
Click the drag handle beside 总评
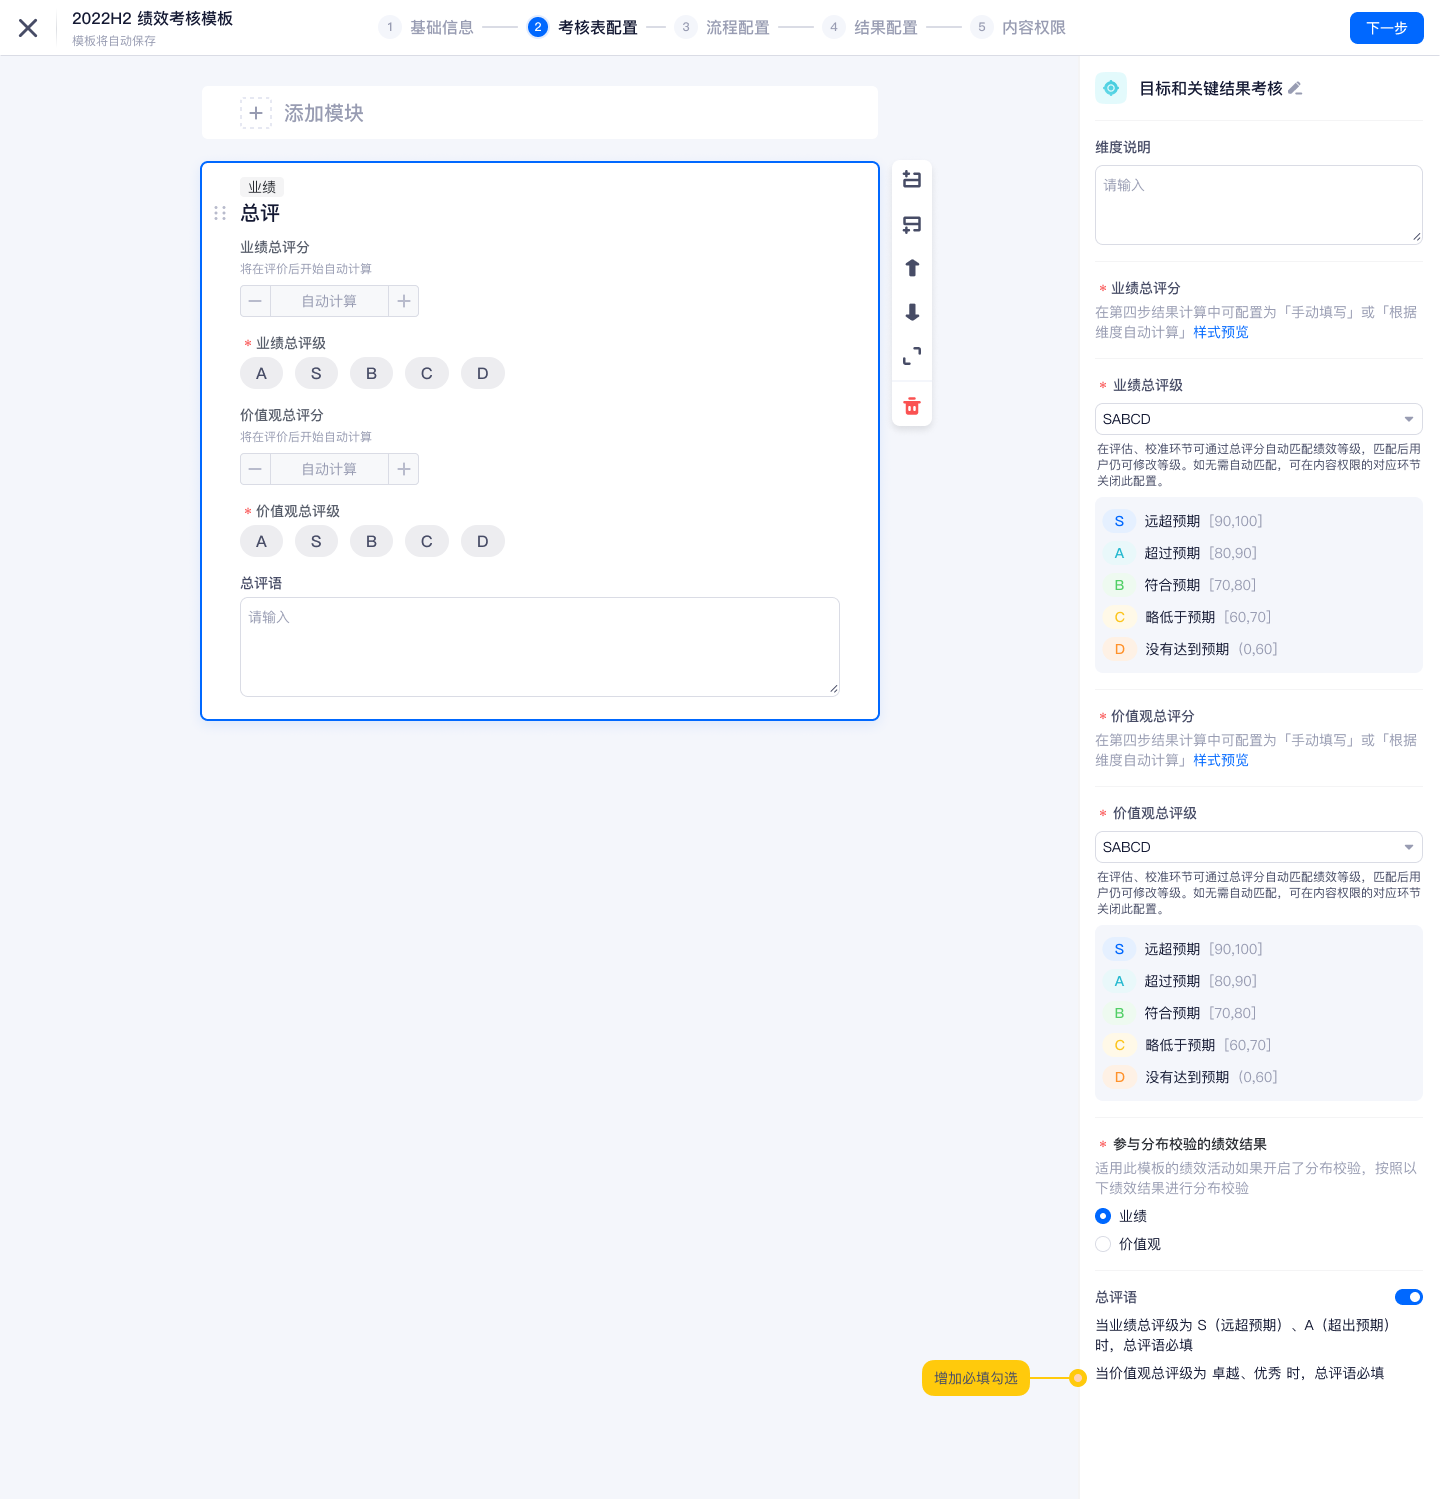220,213
